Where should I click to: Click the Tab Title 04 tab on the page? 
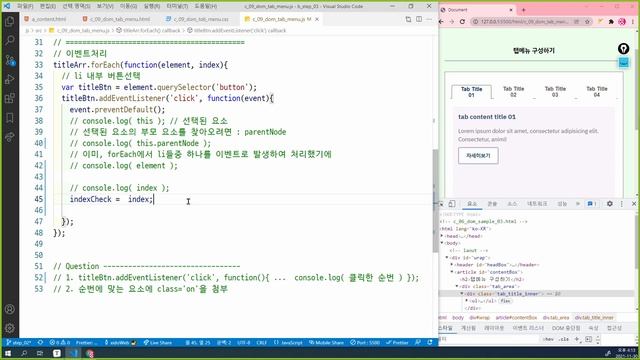(597, 91)
